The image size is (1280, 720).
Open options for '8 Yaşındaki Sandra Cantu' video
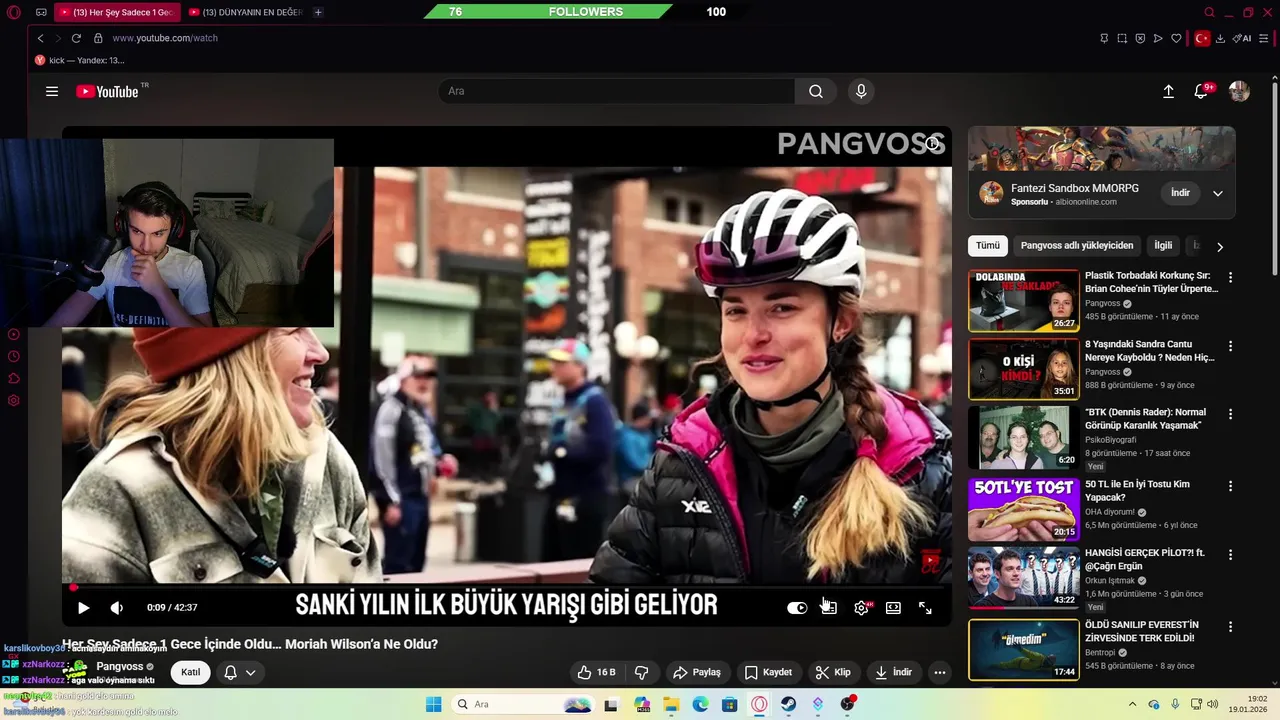pos(1231,345)
